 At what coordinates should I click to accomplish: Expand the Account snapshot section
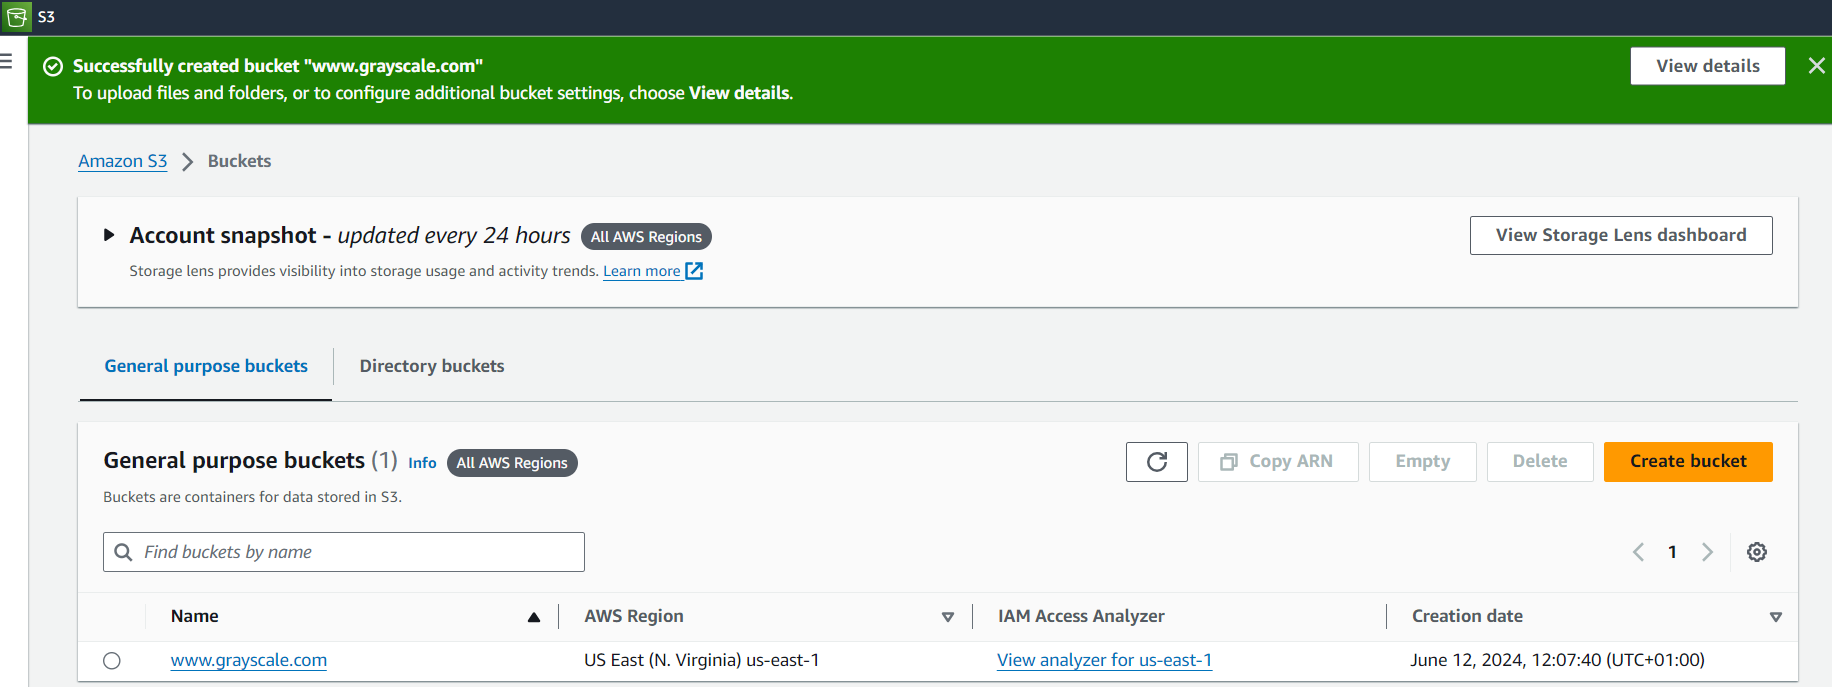[109, 235]
